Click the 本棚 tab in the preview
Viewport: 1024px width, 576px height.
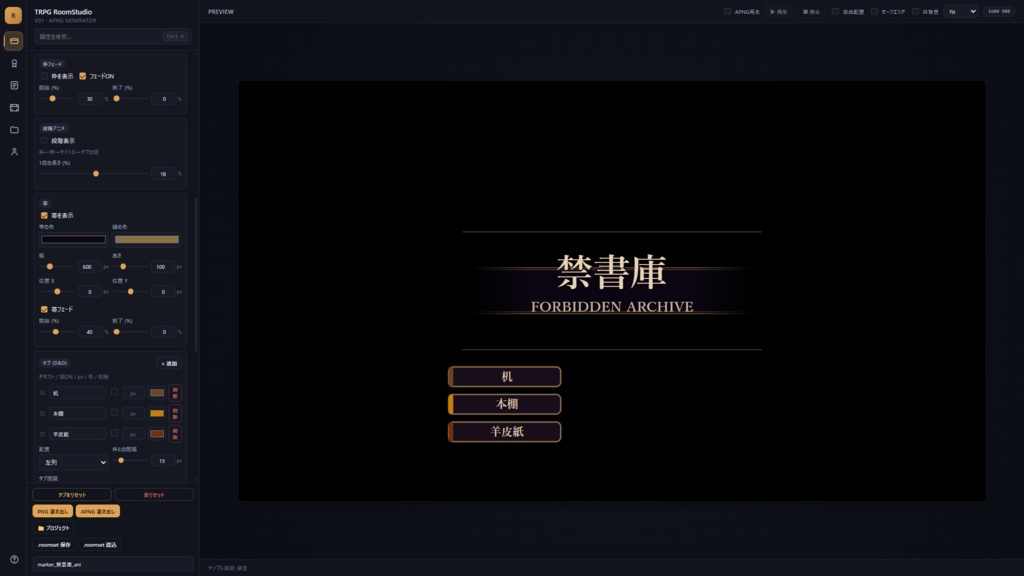point(504,404)
